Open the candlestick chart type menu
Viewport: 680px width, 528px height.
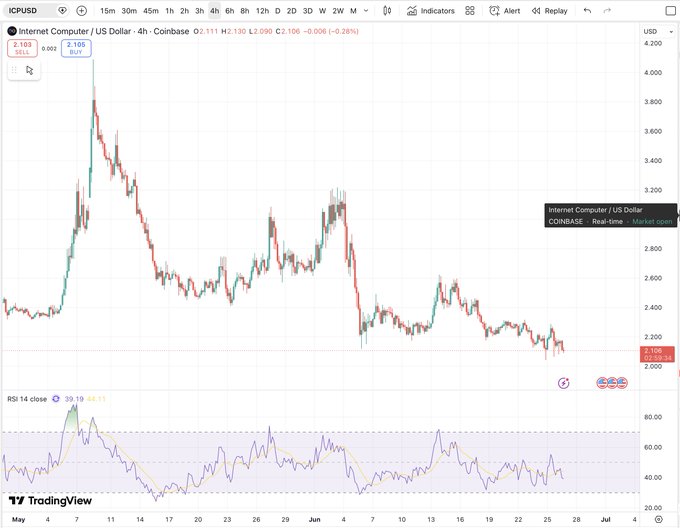[x=387, y=11]
